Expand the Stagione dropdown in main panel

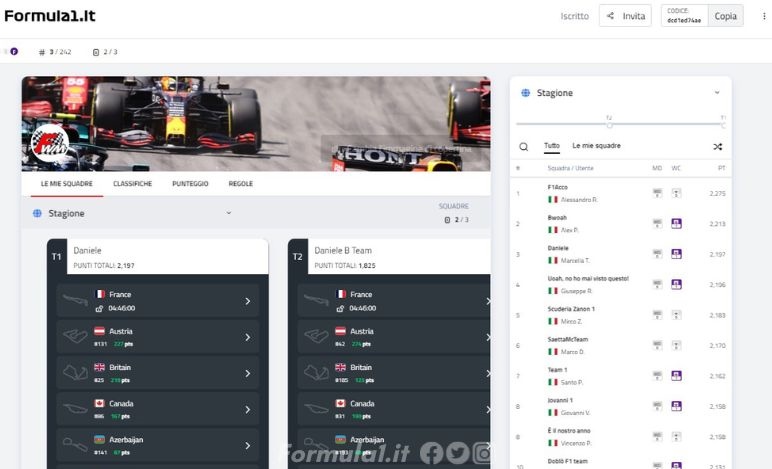228,212
